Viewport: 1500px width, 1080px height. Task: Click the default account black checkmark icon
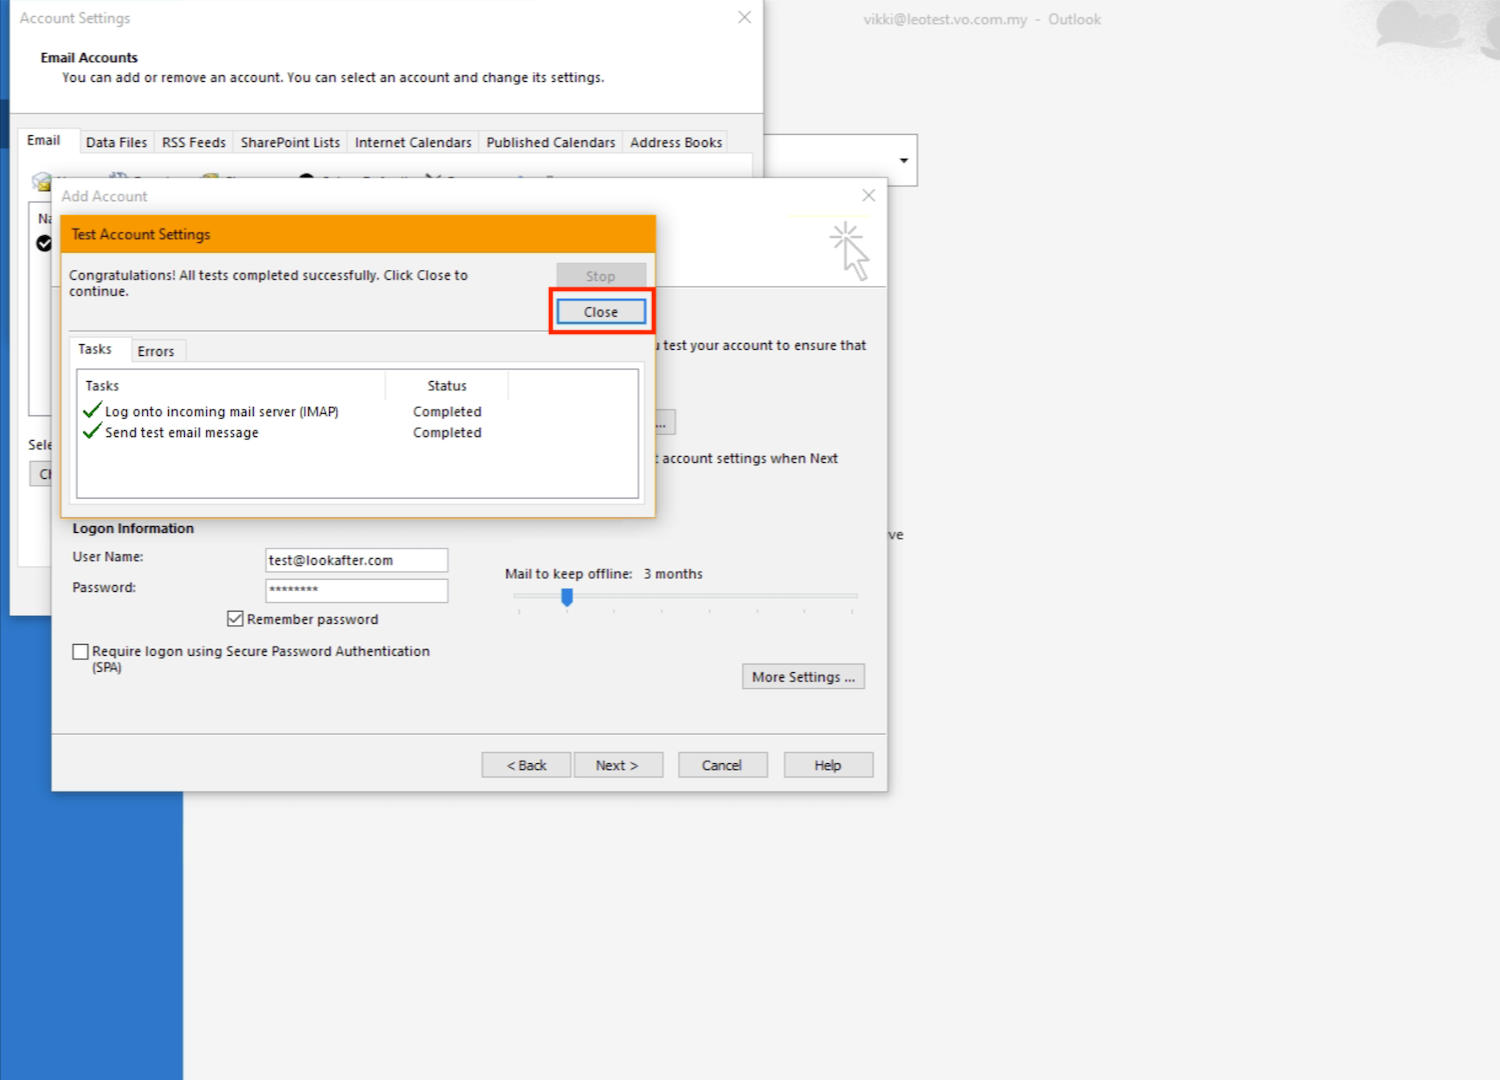[x=44, y=243]
